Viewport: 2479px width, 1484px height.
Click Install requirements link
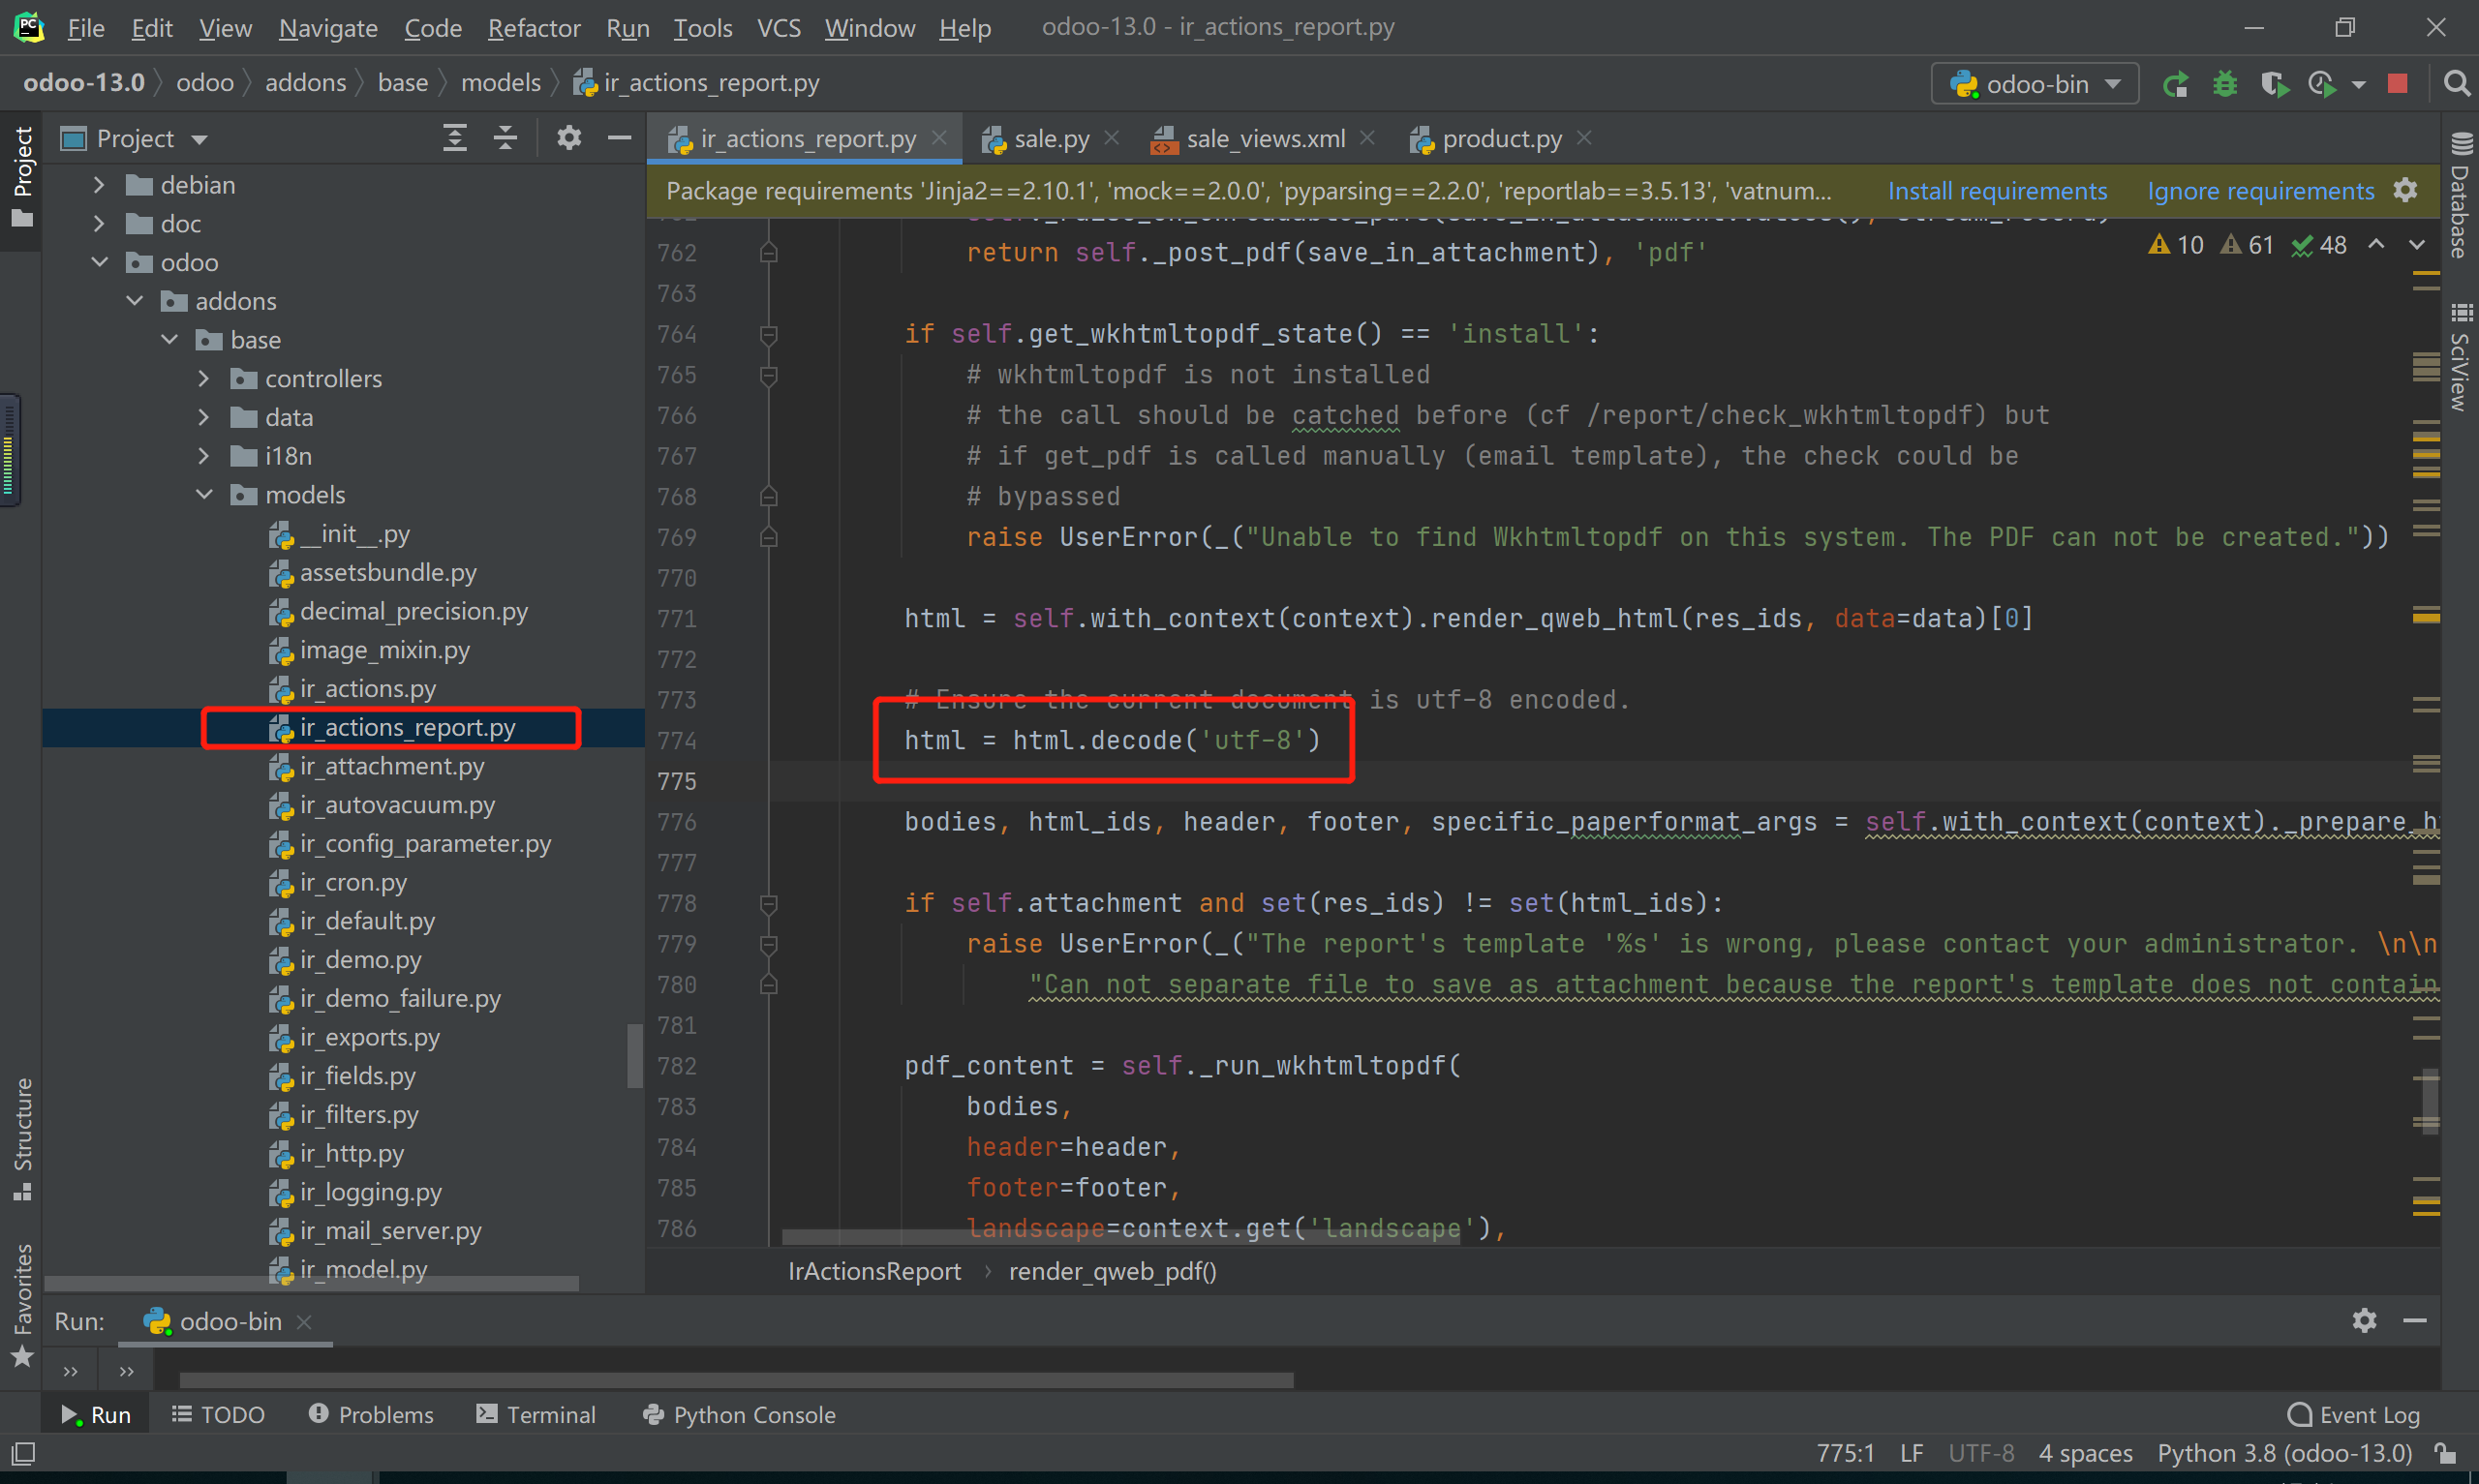pos(1996,191)
